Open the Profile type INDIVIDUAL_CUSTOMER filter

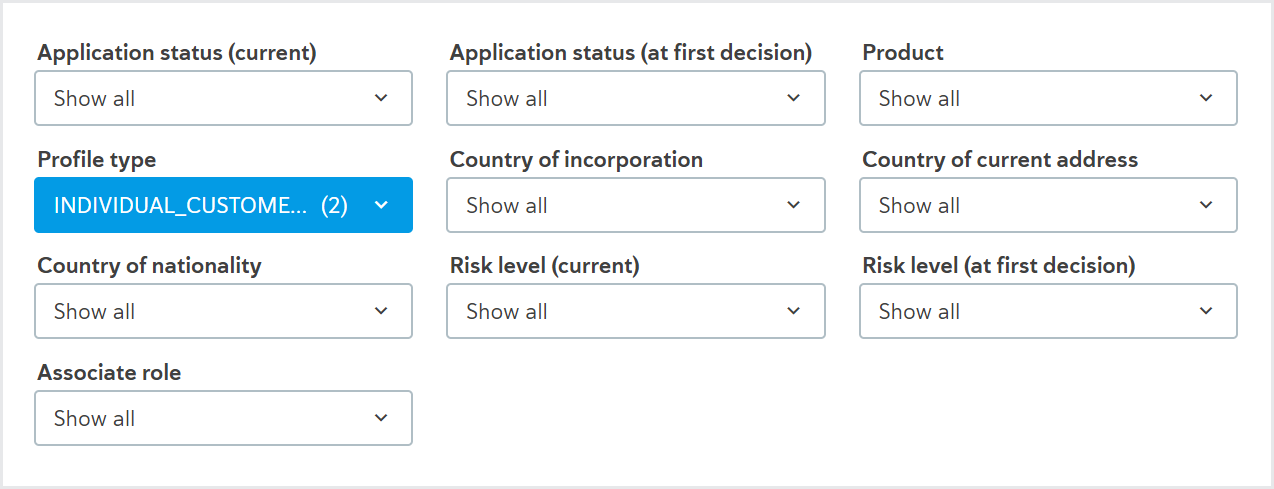(223, 205)
